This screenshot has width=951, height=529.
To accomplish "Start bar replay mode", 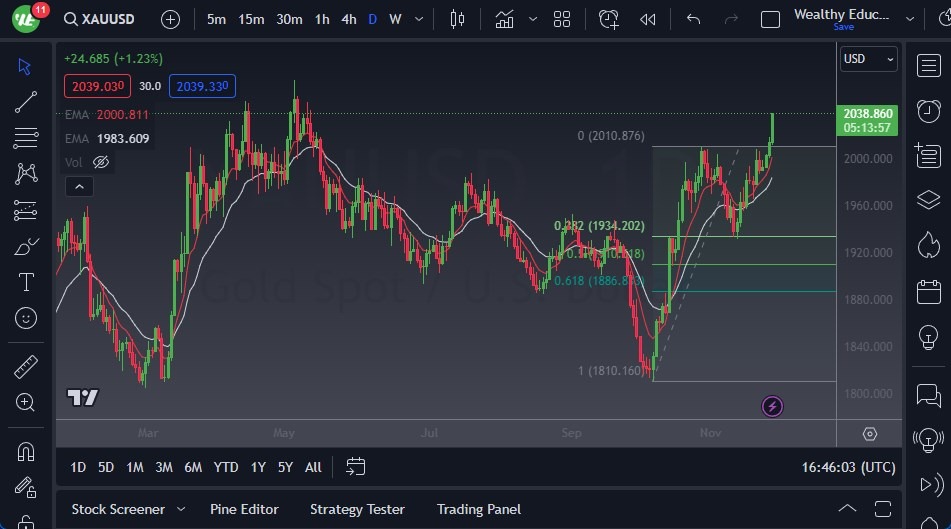I will click(647, 19).
